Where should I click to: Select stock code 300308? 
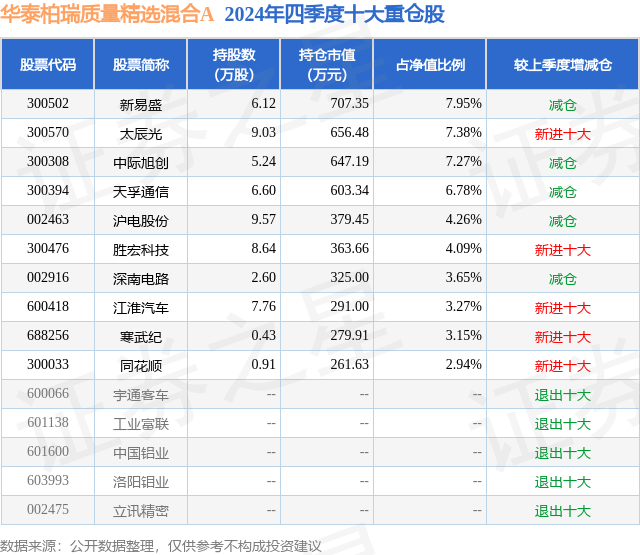point(48,162)
